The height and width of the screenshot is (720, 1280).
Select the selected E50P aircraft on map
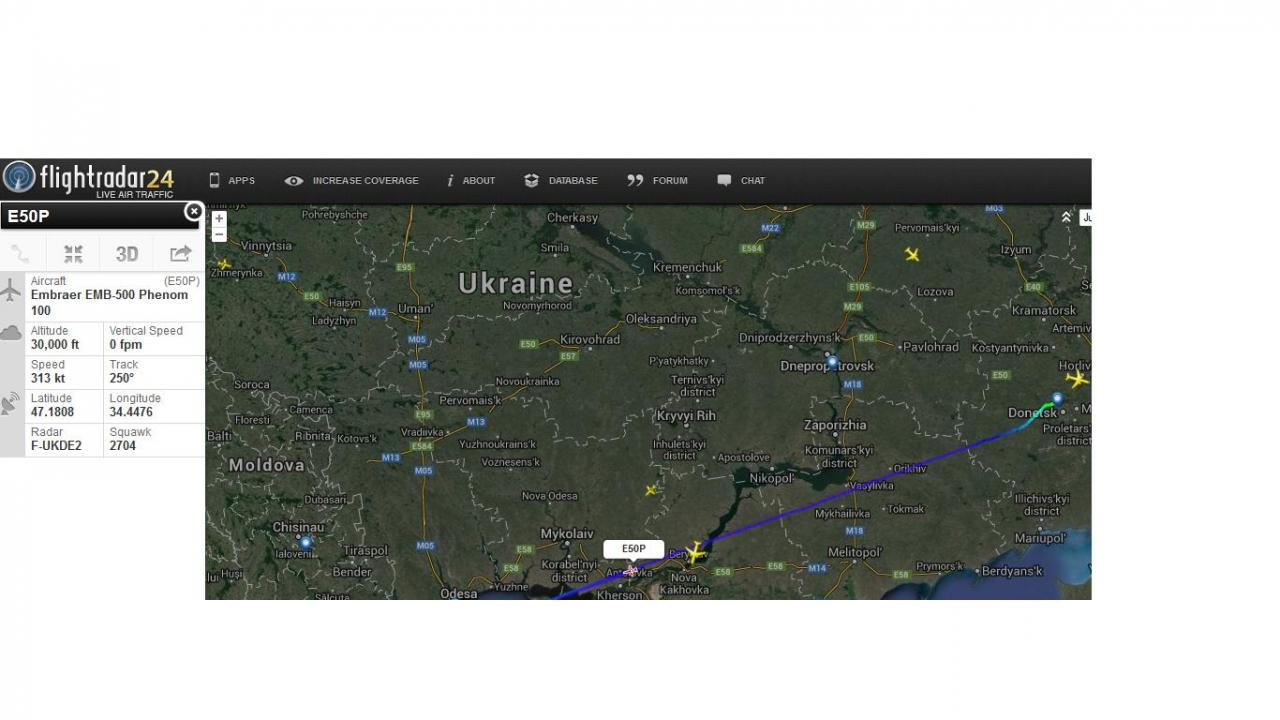631,571
